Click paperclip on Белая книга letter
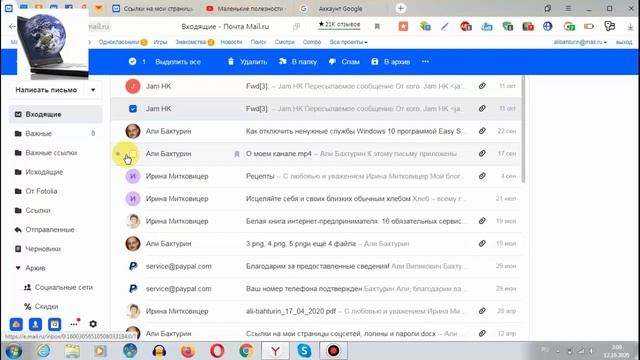This screenshot has width=640, height=360. tap(482, 221)
